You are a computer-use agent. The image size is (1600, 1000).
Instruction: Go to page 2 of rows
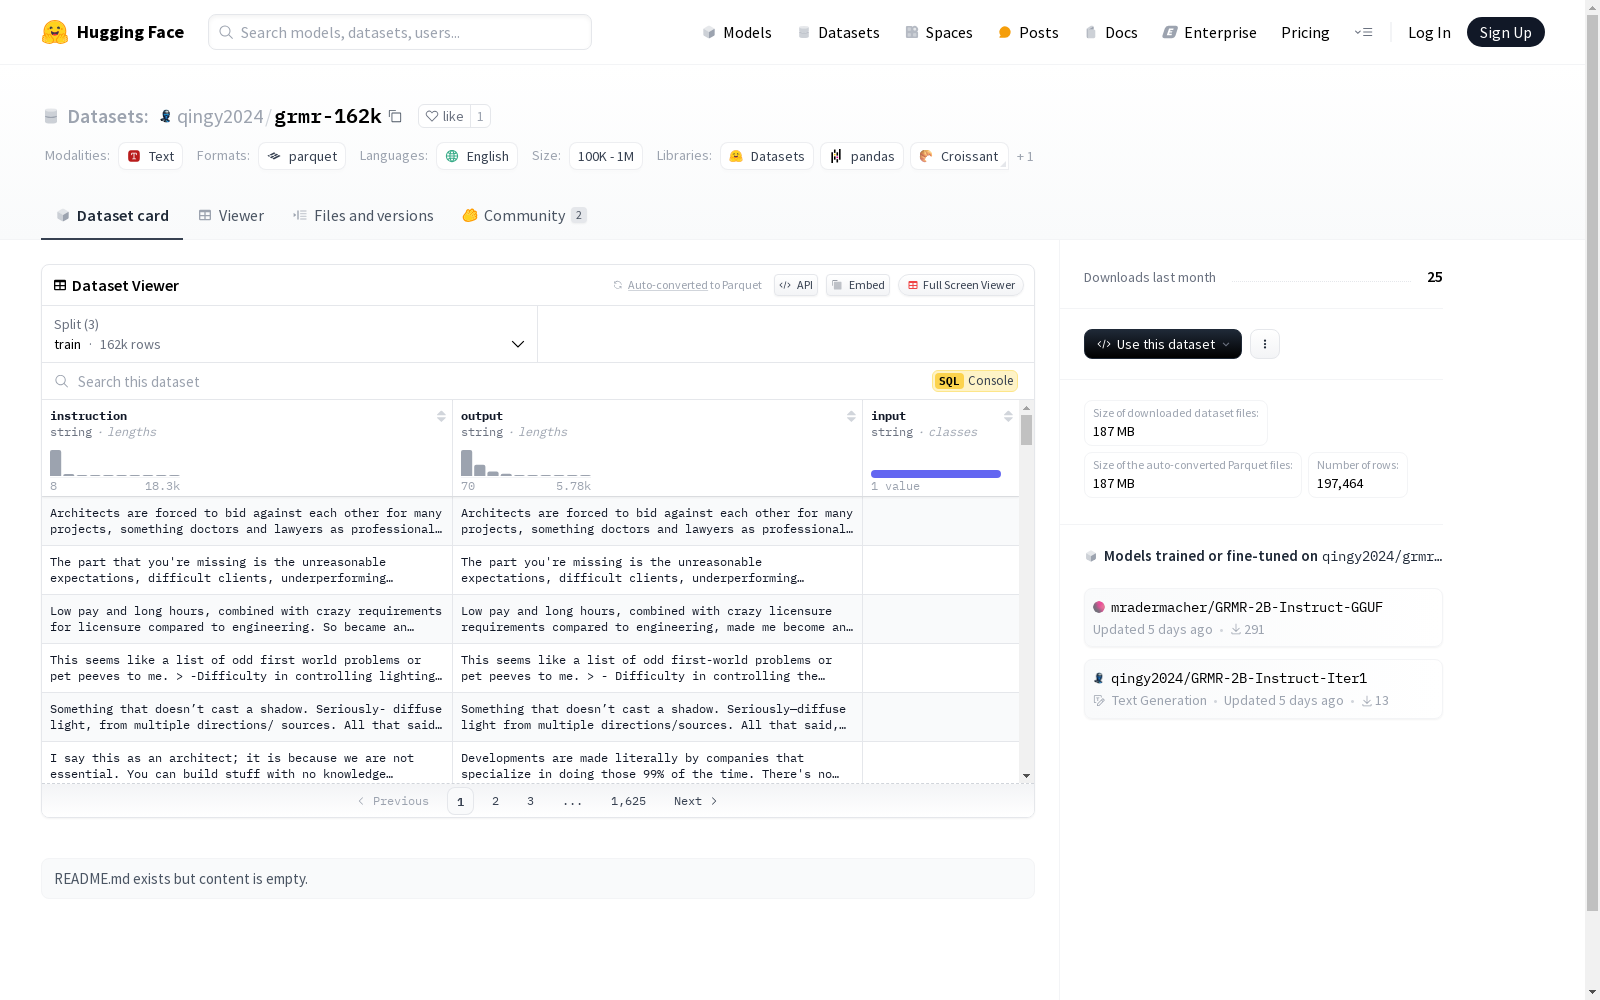tap(495, 801)
